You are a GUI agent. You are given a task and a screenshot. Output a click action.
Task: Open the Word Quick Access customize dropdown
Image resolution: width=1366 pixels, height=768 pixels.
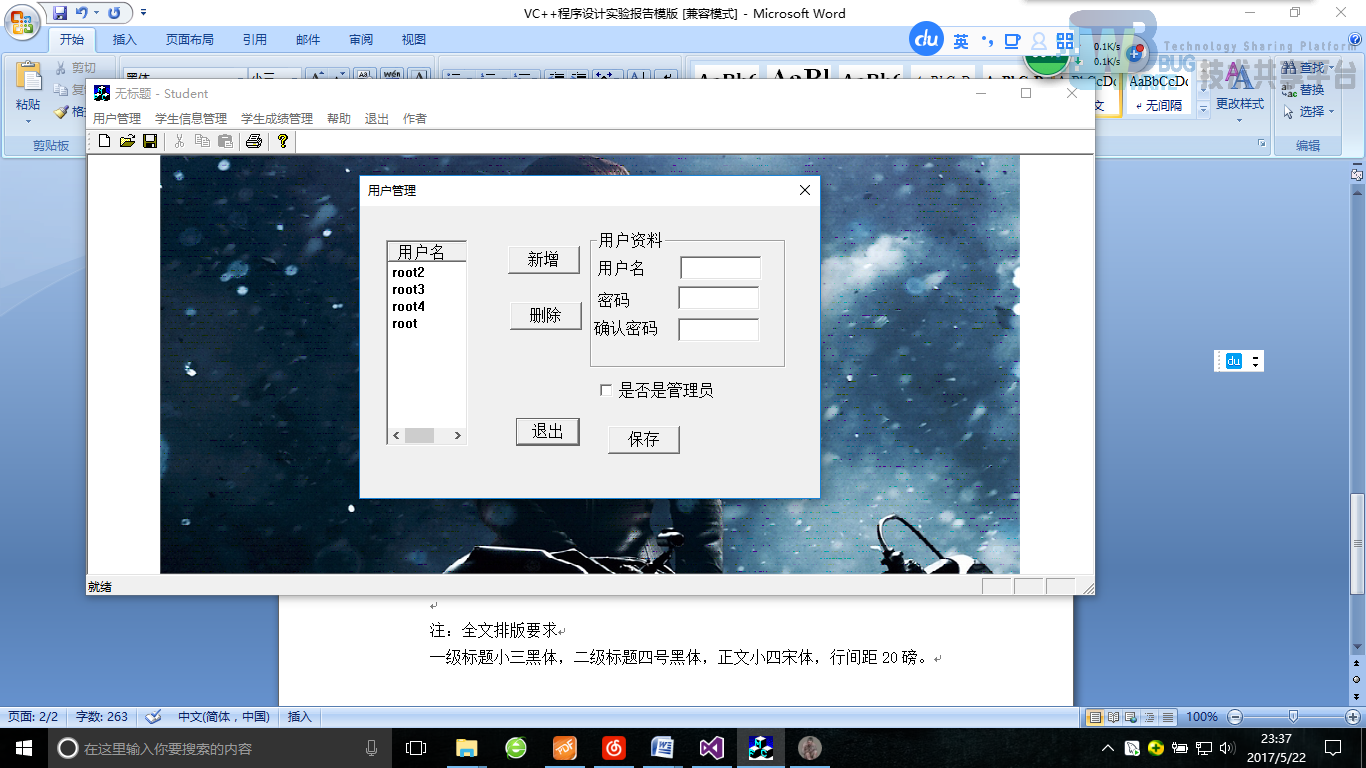coord(143,13)
